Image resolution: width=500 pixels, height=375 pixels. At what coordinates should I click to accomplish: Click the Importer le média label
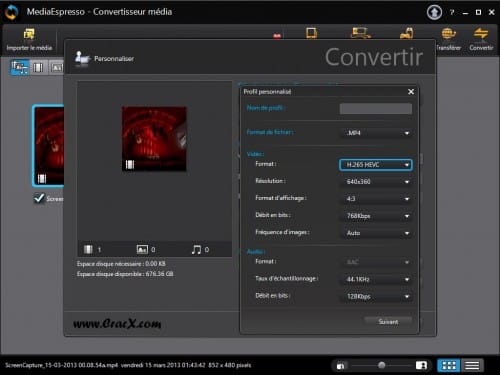pos(29,48)
